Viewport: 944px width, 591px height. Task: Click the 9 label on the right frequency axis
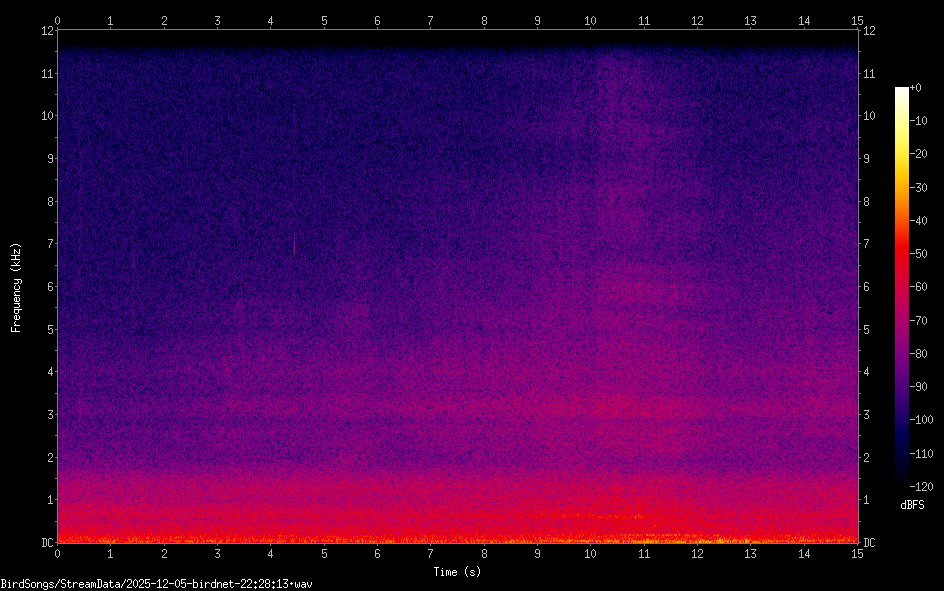(x=867, y=158)
